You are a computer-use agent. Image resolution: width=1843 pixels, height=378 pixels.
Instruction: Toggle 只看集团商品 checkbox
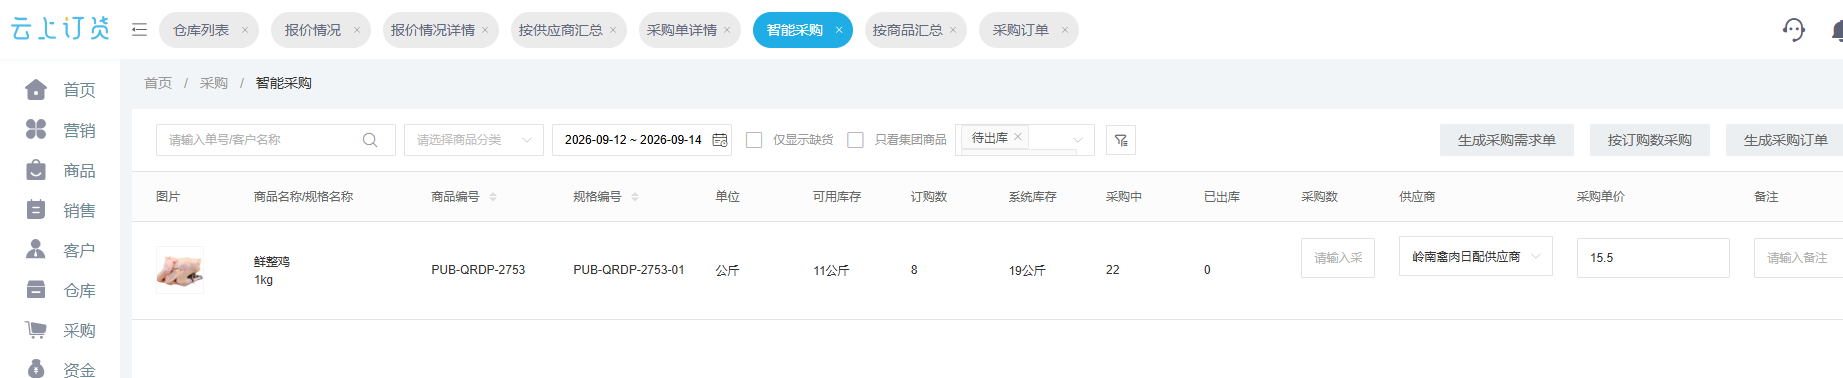tap(855, 140)
